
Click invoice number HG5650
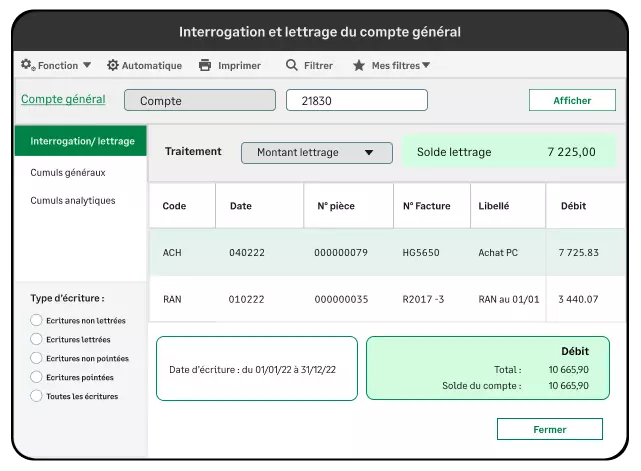(421, 253)
